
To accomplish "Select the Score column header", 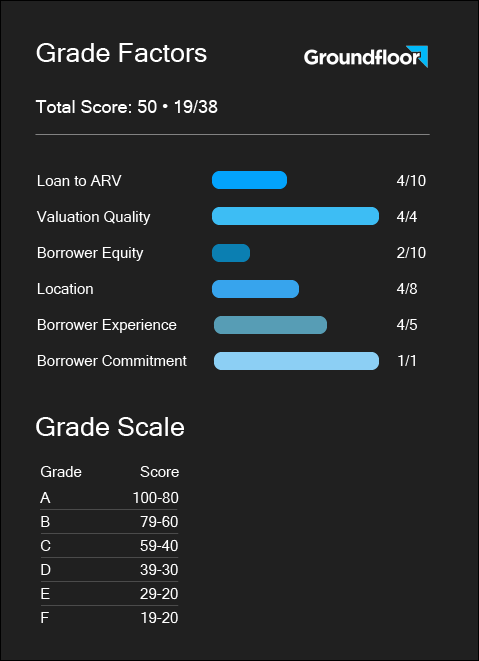I will [159, 472].
